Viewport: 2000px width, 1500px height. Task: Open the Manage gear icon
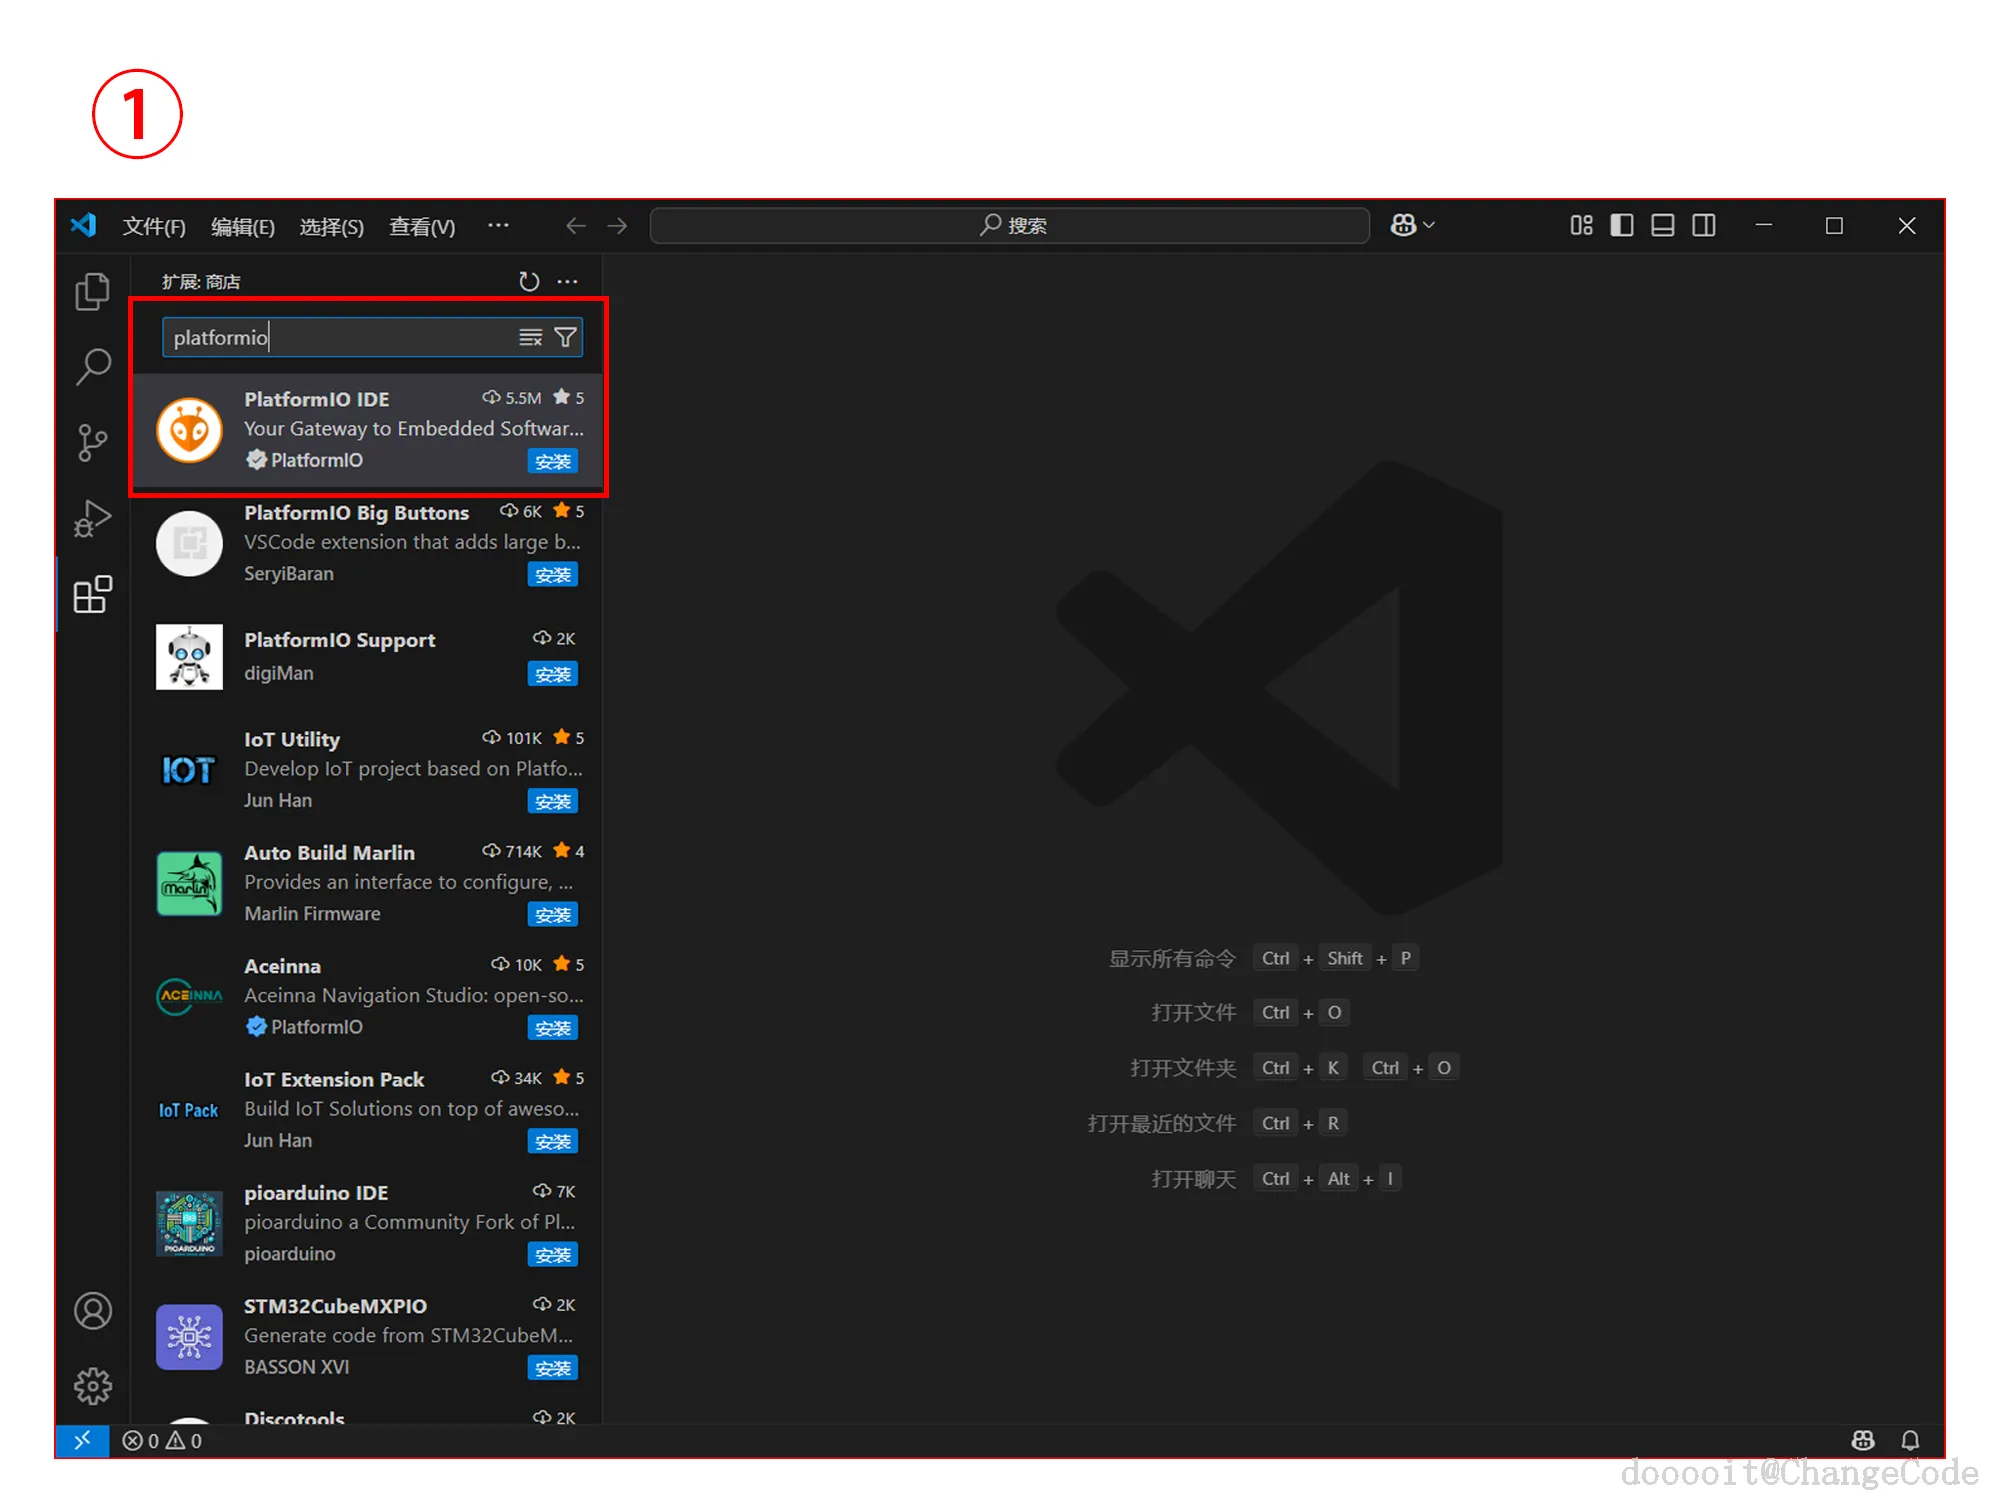coord(92,1385)
